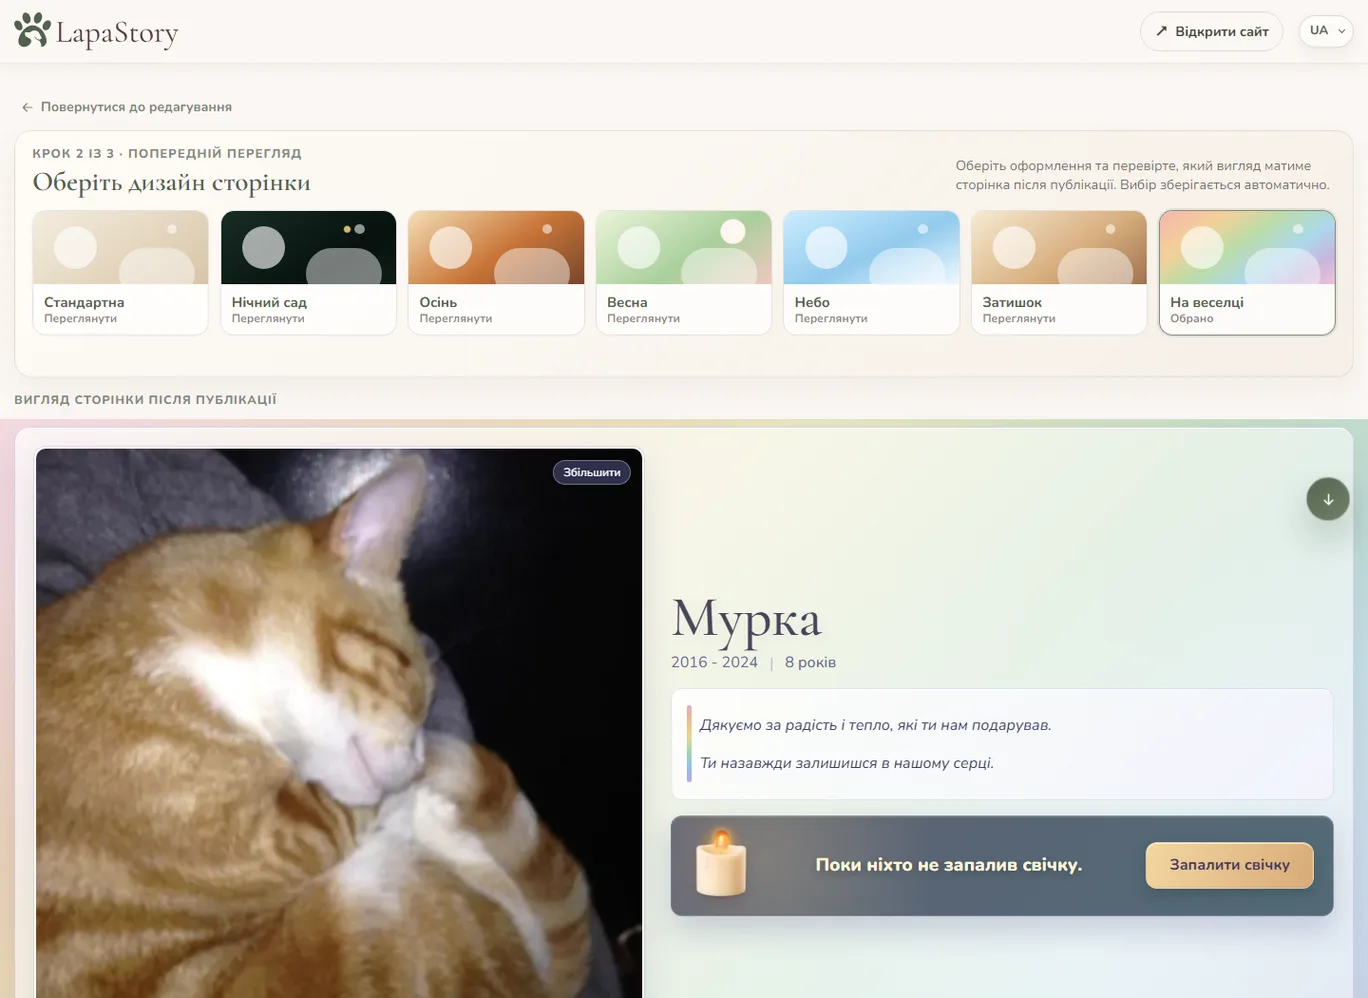Follow the Повернутися до редагування link
Viewport: 1368px width, 998px height.
pyautogui.click(x=127, y=107)
